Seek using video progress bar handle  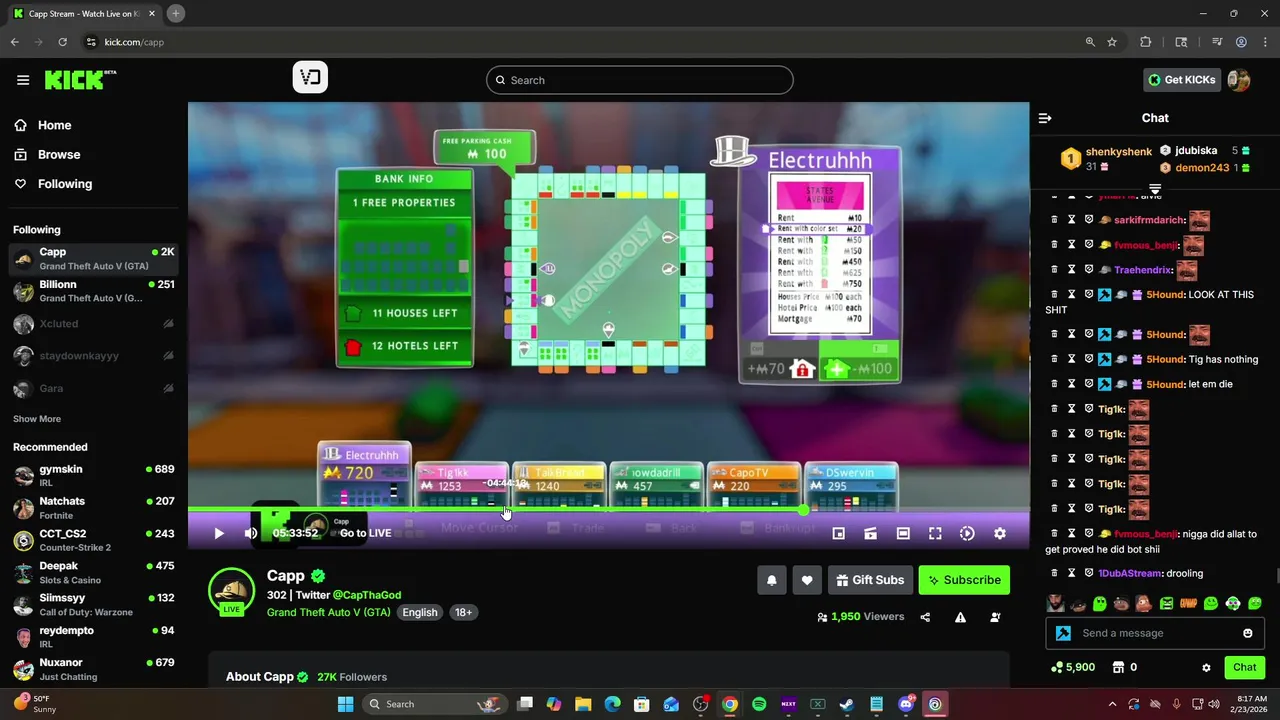803,511
